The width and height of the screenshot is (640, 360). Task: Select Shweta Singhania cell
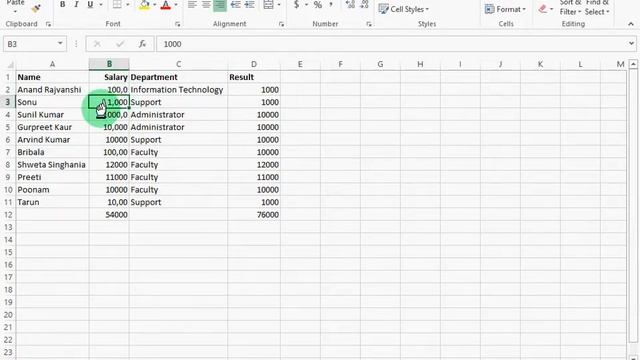point(52,165)
